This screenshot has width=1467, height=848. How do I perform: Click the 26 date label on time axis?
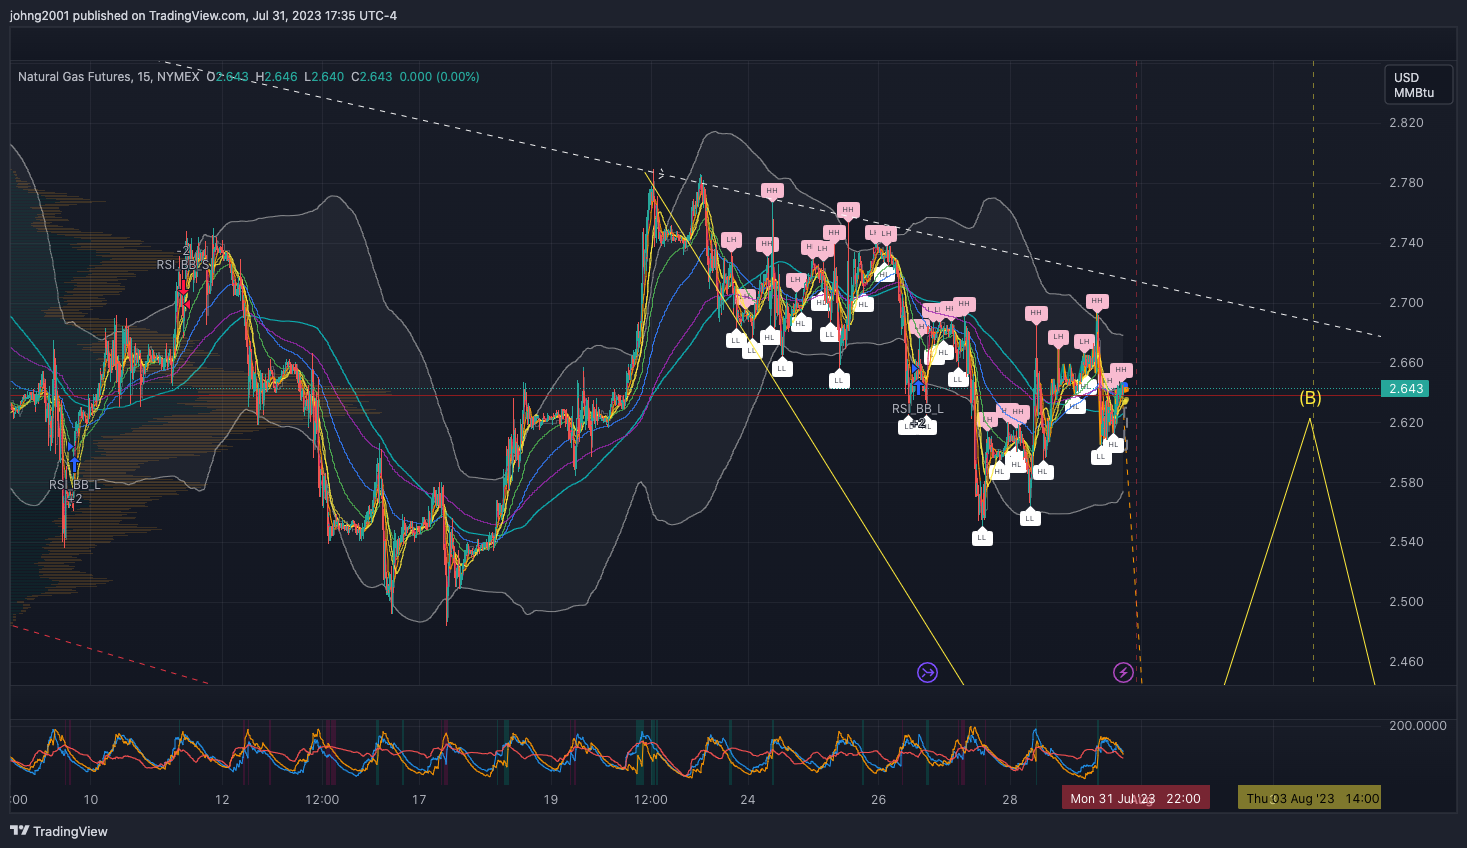coord(879,799)
